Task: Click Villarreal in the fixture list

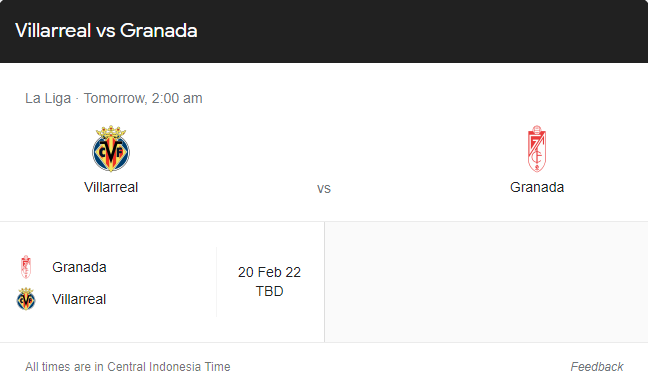Action: 79,299
